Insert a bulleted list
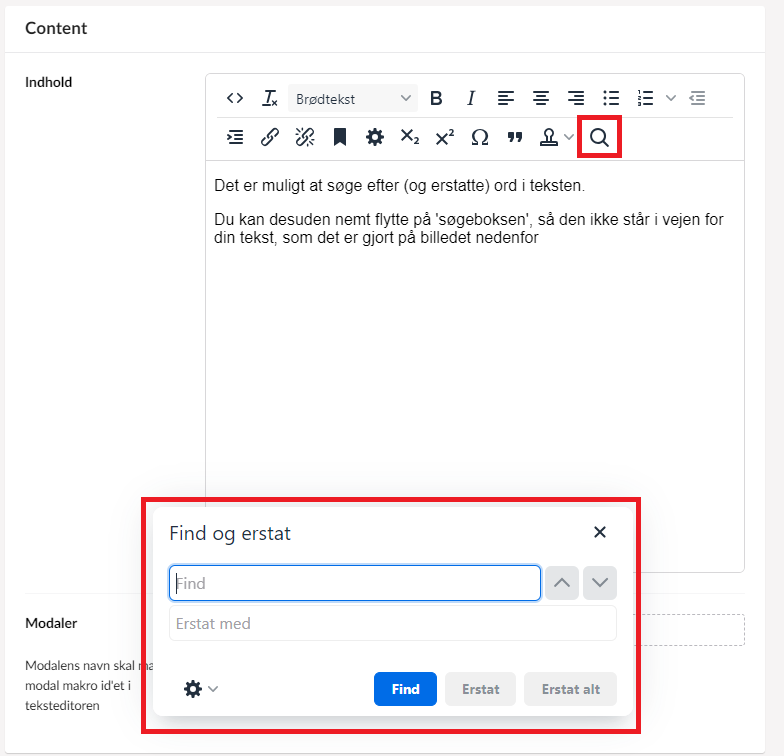Screen dimensions: 784x756 click(611, 98)
